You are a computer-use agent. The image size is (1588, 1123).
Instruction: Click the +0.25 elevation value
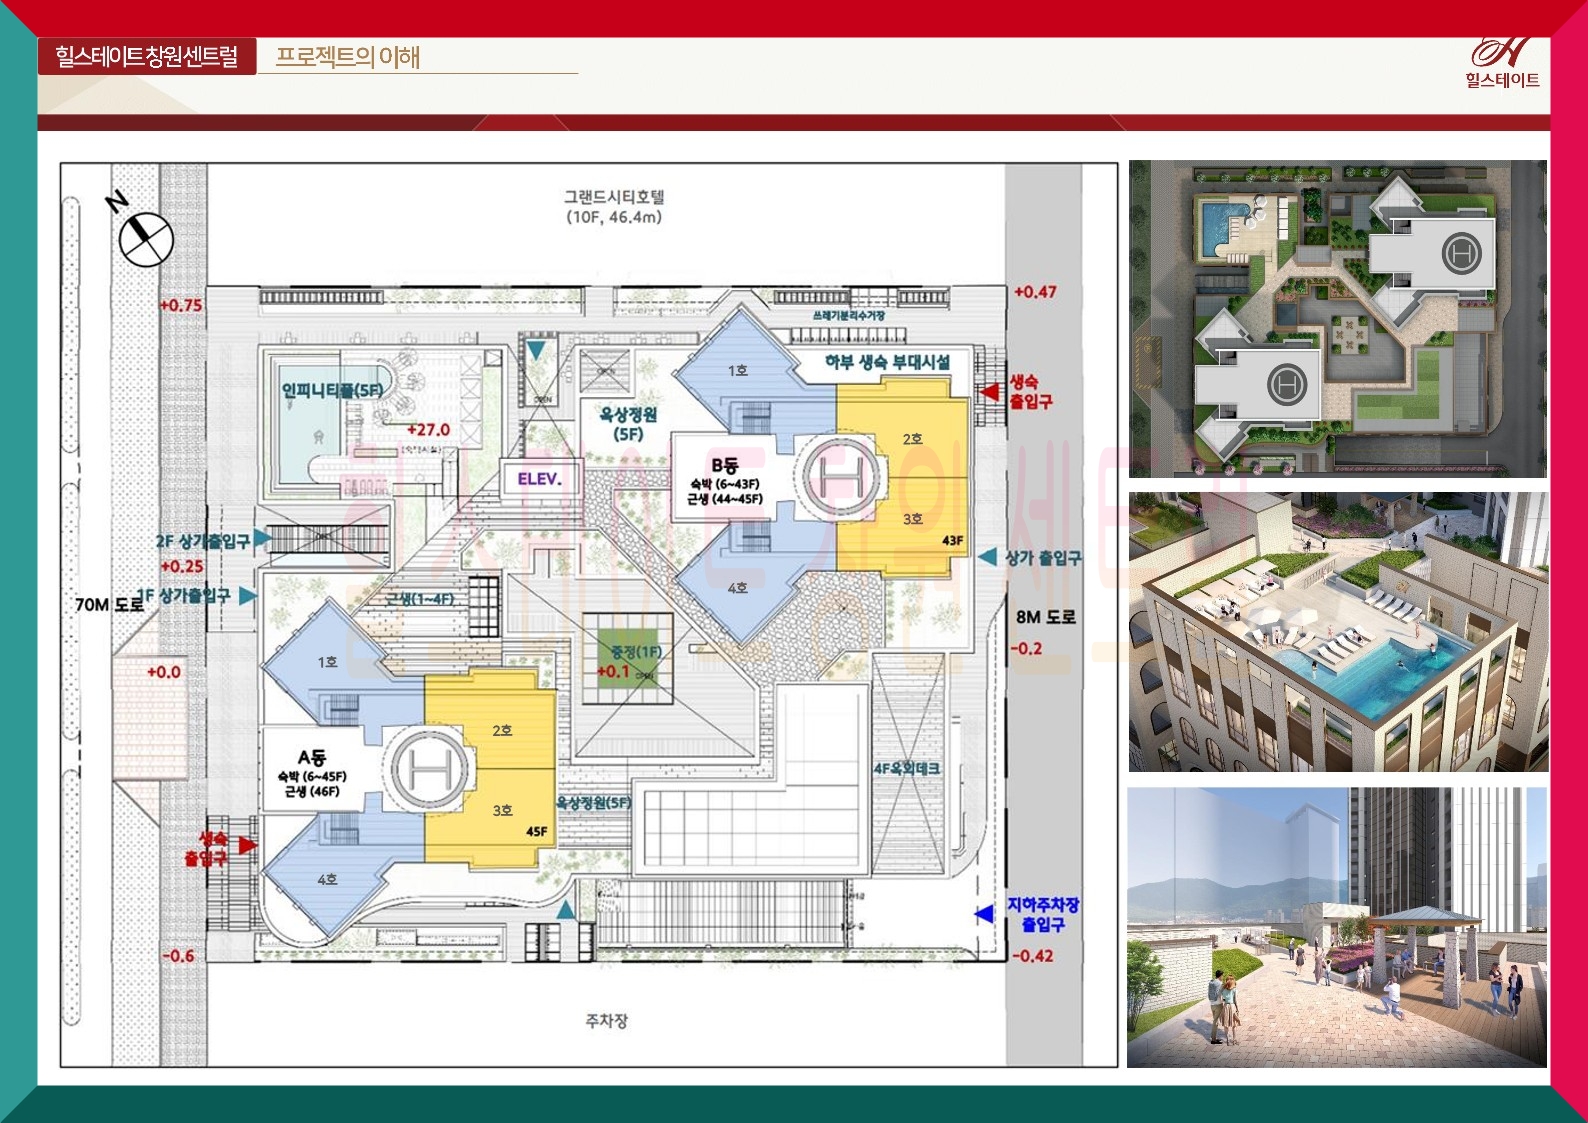coord(182,566)
